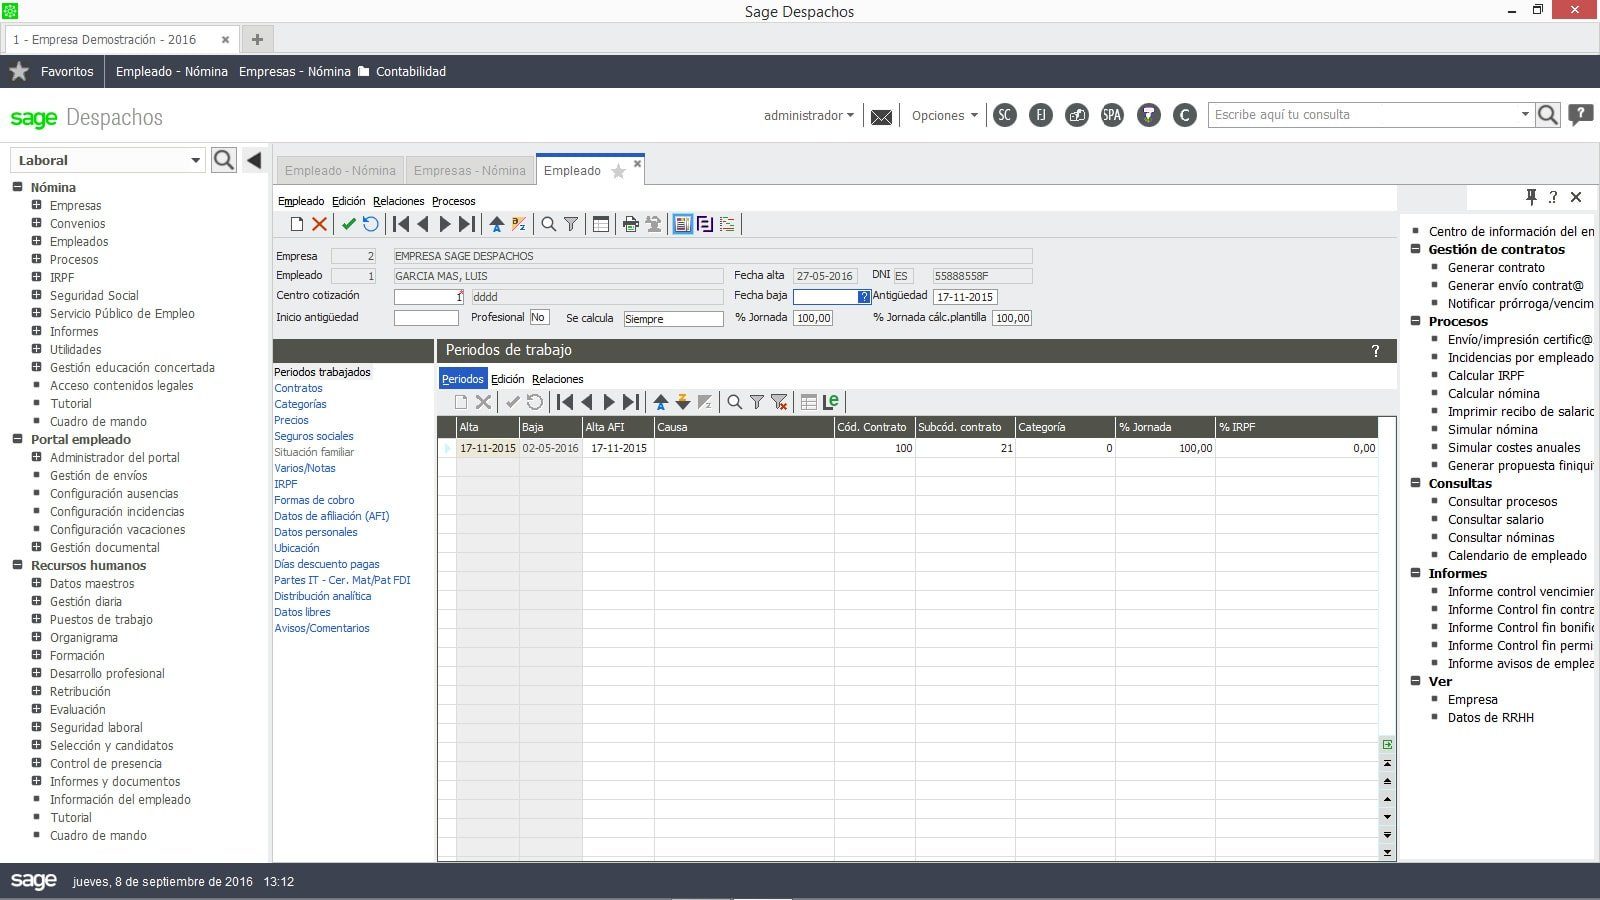
Task: Click the filter funnel in Empleado toolbar
Action: 571,225
